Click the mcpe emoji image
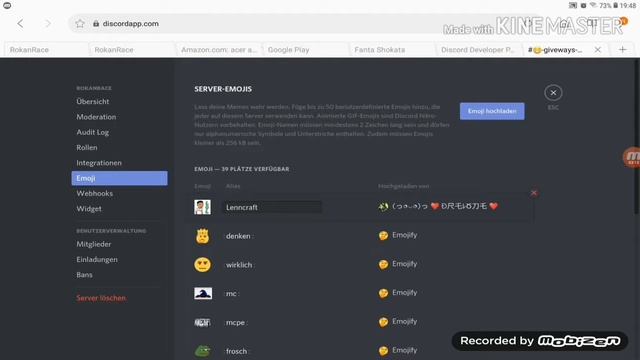Image resolution: width=640 pixels, height=360 pixels. (202, 322)
